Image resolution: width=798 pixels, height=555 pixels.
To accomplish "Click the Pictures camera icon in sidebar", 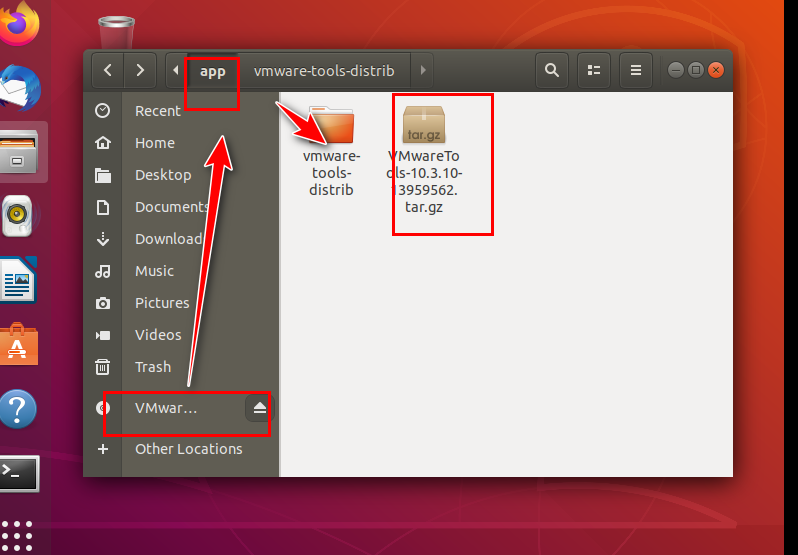I will click(103, 303).
